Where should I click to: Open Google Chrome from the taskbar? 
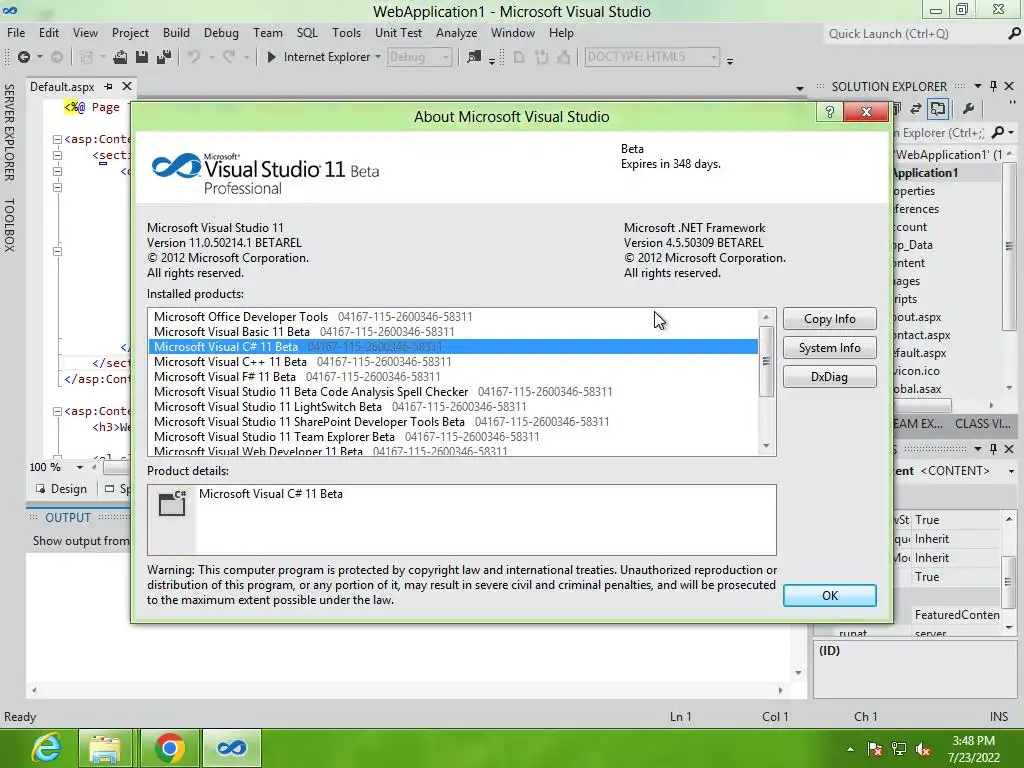pos(170,748)
